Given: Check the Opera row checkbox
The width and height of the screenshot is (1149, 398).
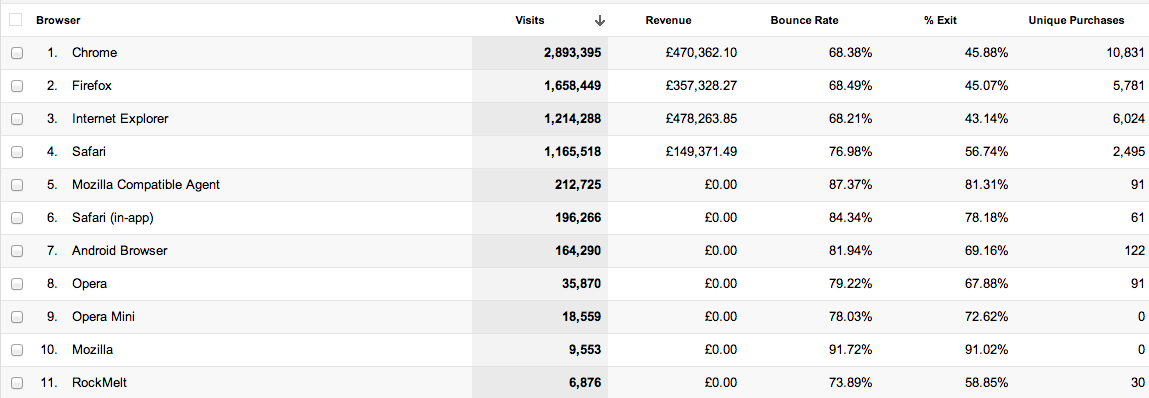Looking at the screenshot, I should [x=17, y=284].
